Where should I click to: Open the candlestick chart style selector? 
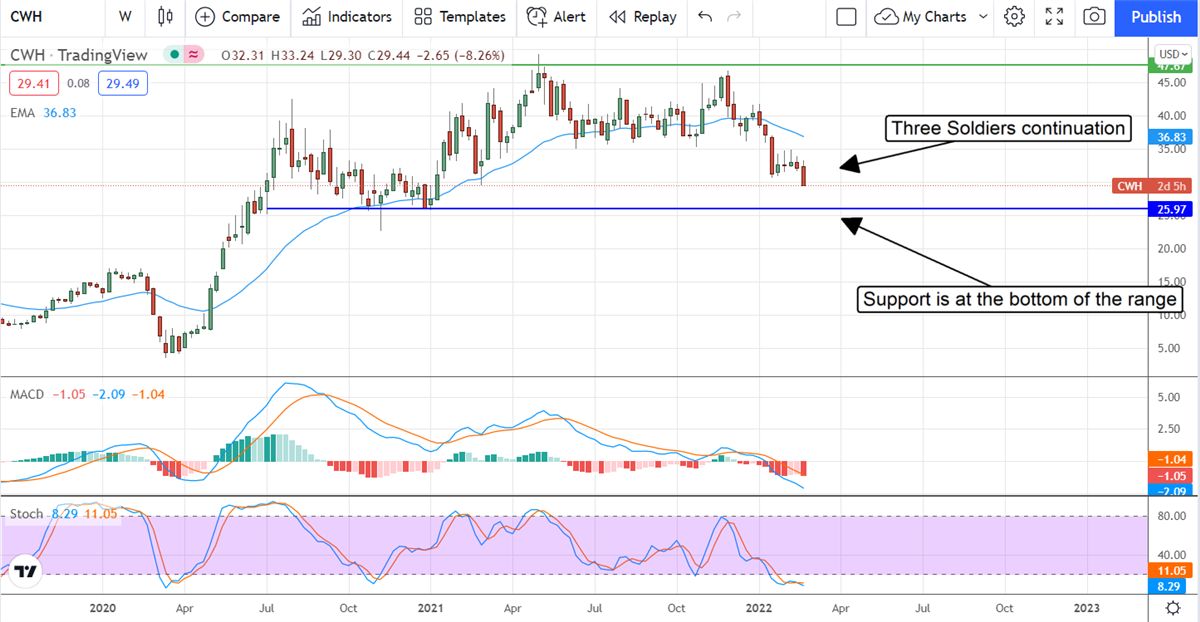point(165,16)
